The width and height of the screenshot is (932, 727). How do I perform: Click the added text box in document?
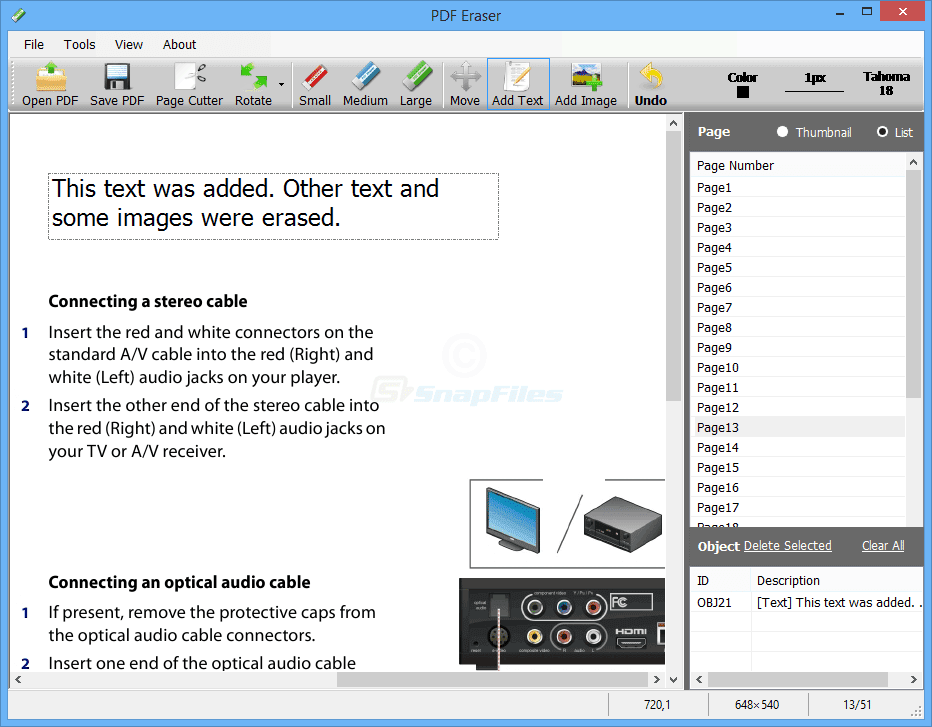coord(273,206)
